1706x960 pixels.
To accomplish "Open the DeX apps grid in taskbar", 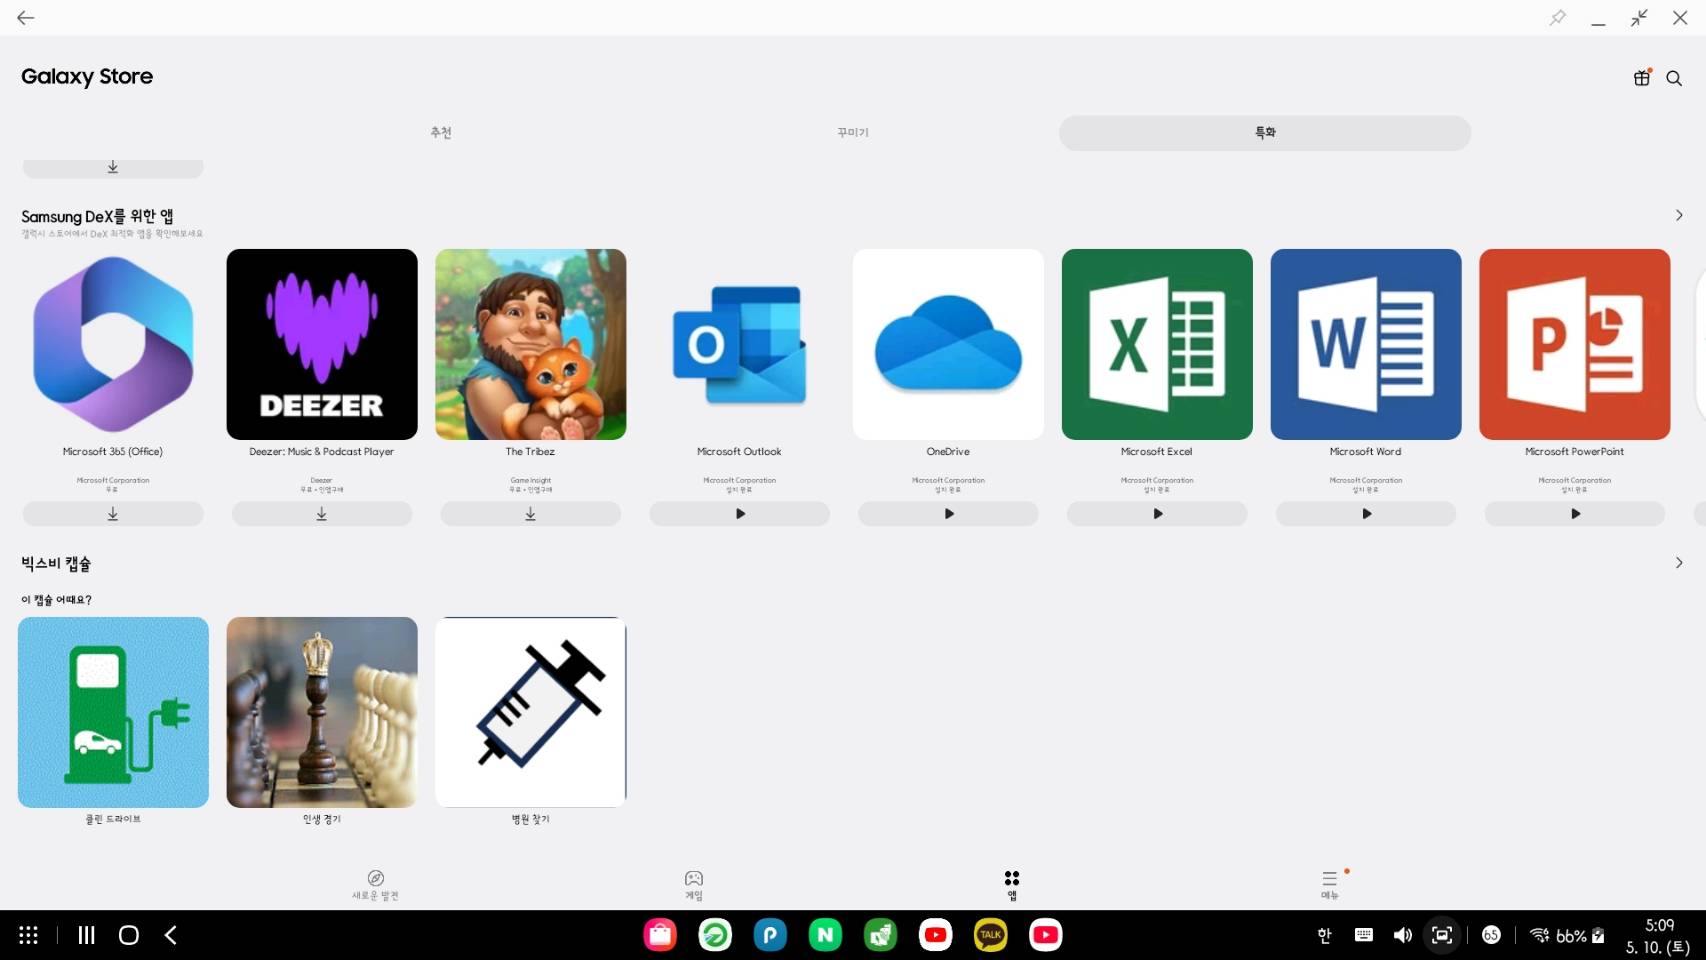I will pos(28,935).
